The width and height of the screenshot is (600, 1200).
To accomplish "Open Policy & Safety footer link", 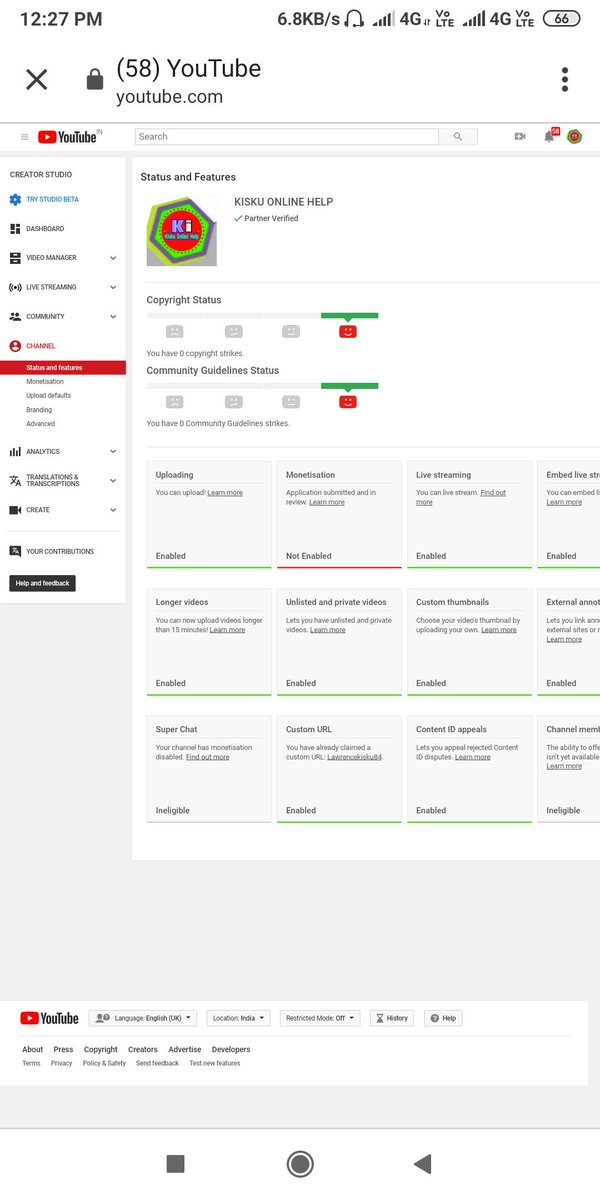I will [x=104, y=1063].
